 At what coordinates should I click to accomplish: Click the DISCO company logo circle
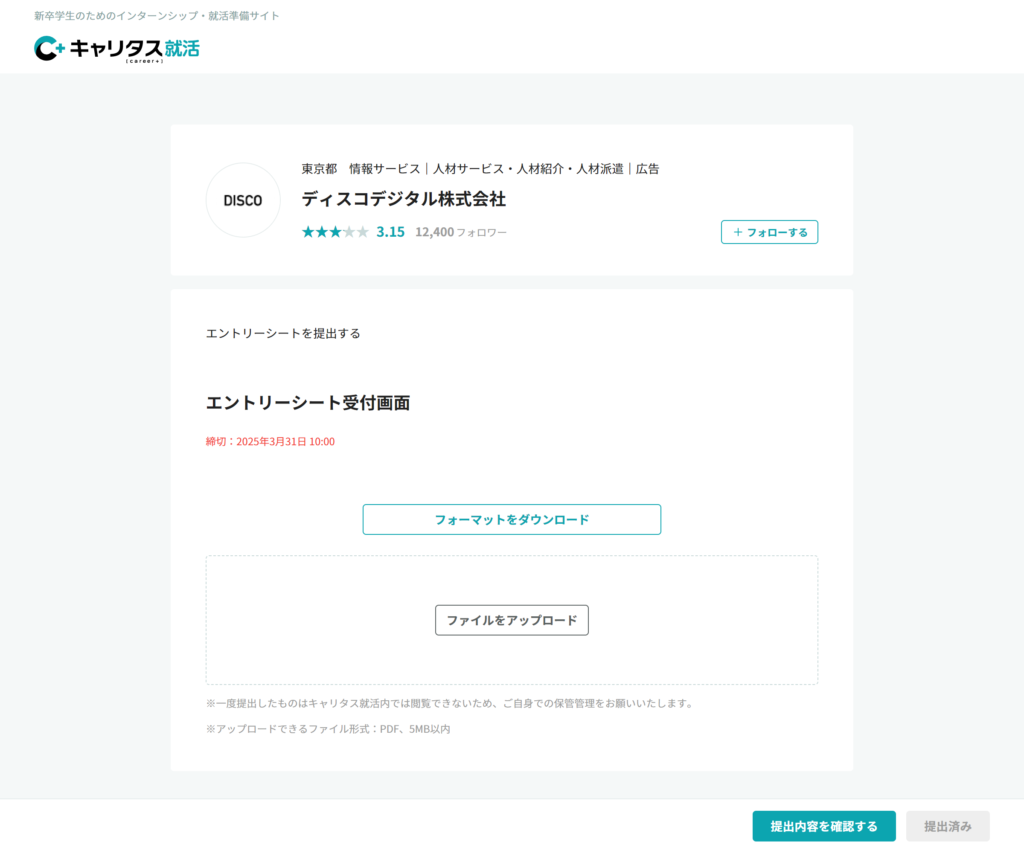coord(243,200)
